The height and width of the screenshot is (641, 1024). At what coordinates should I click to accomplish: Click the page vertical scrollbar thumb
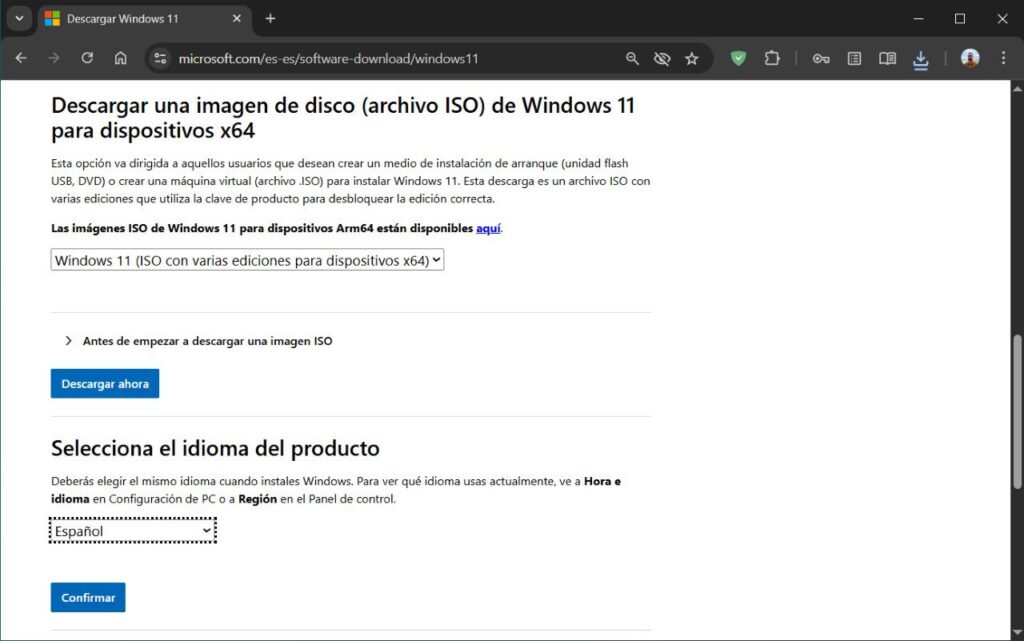click(1017, 411)
